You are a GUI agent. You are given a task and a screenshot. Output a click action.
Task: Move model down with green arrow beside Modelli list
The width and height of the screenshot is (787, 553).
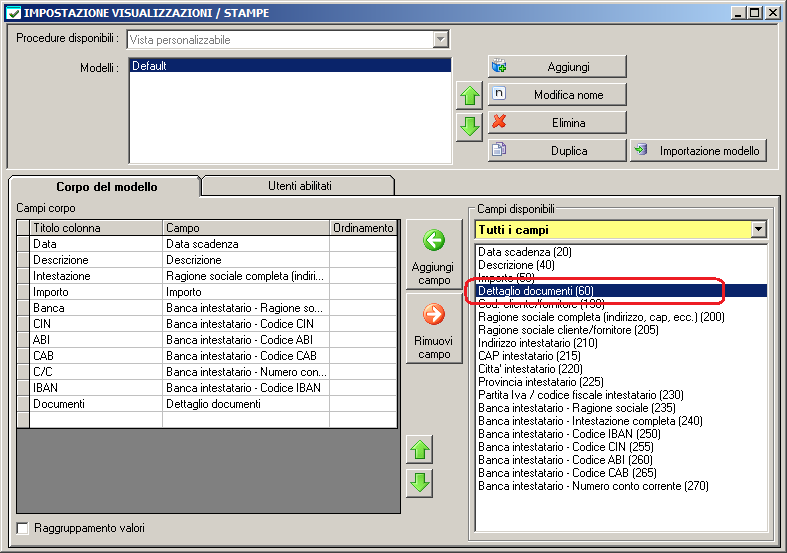469,126
